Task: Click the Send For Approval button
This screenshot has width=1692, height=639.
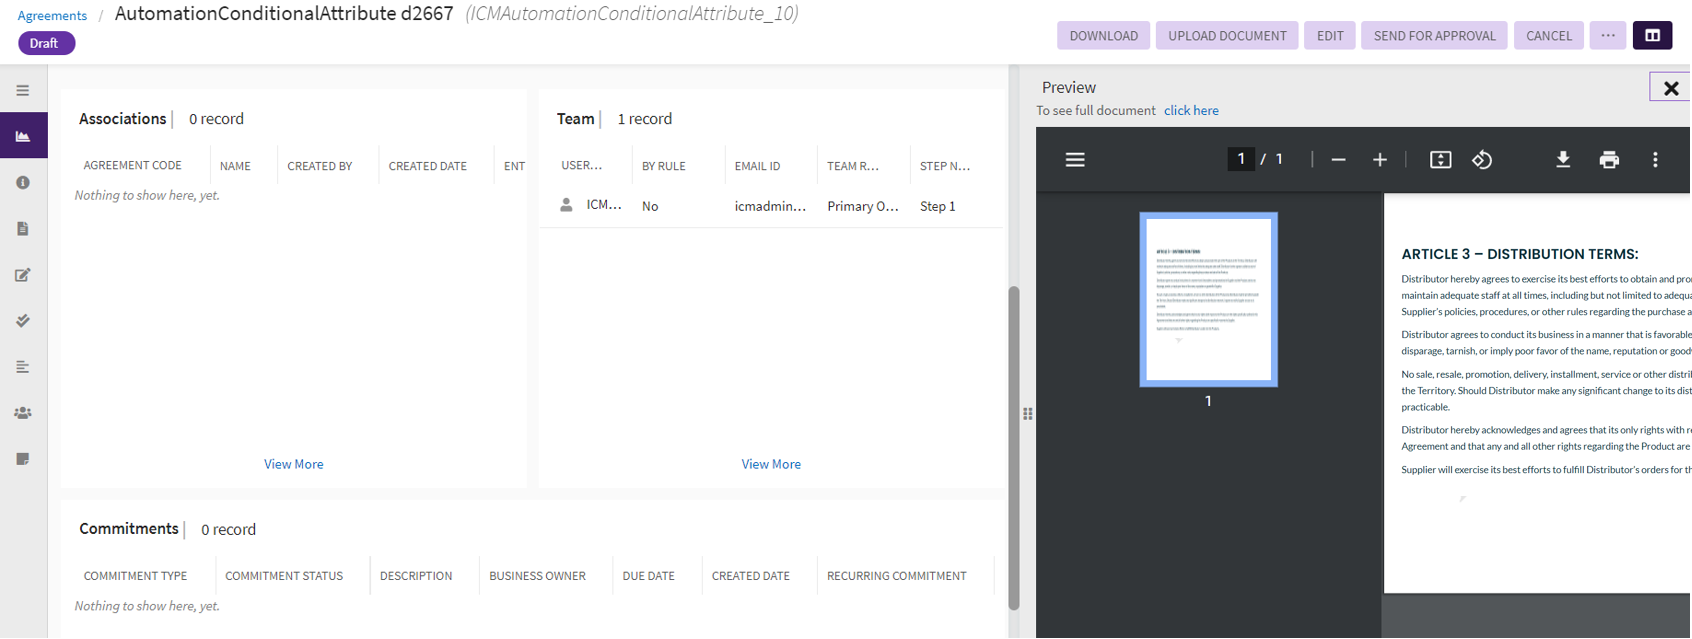Action: (x=1434, y=36)
